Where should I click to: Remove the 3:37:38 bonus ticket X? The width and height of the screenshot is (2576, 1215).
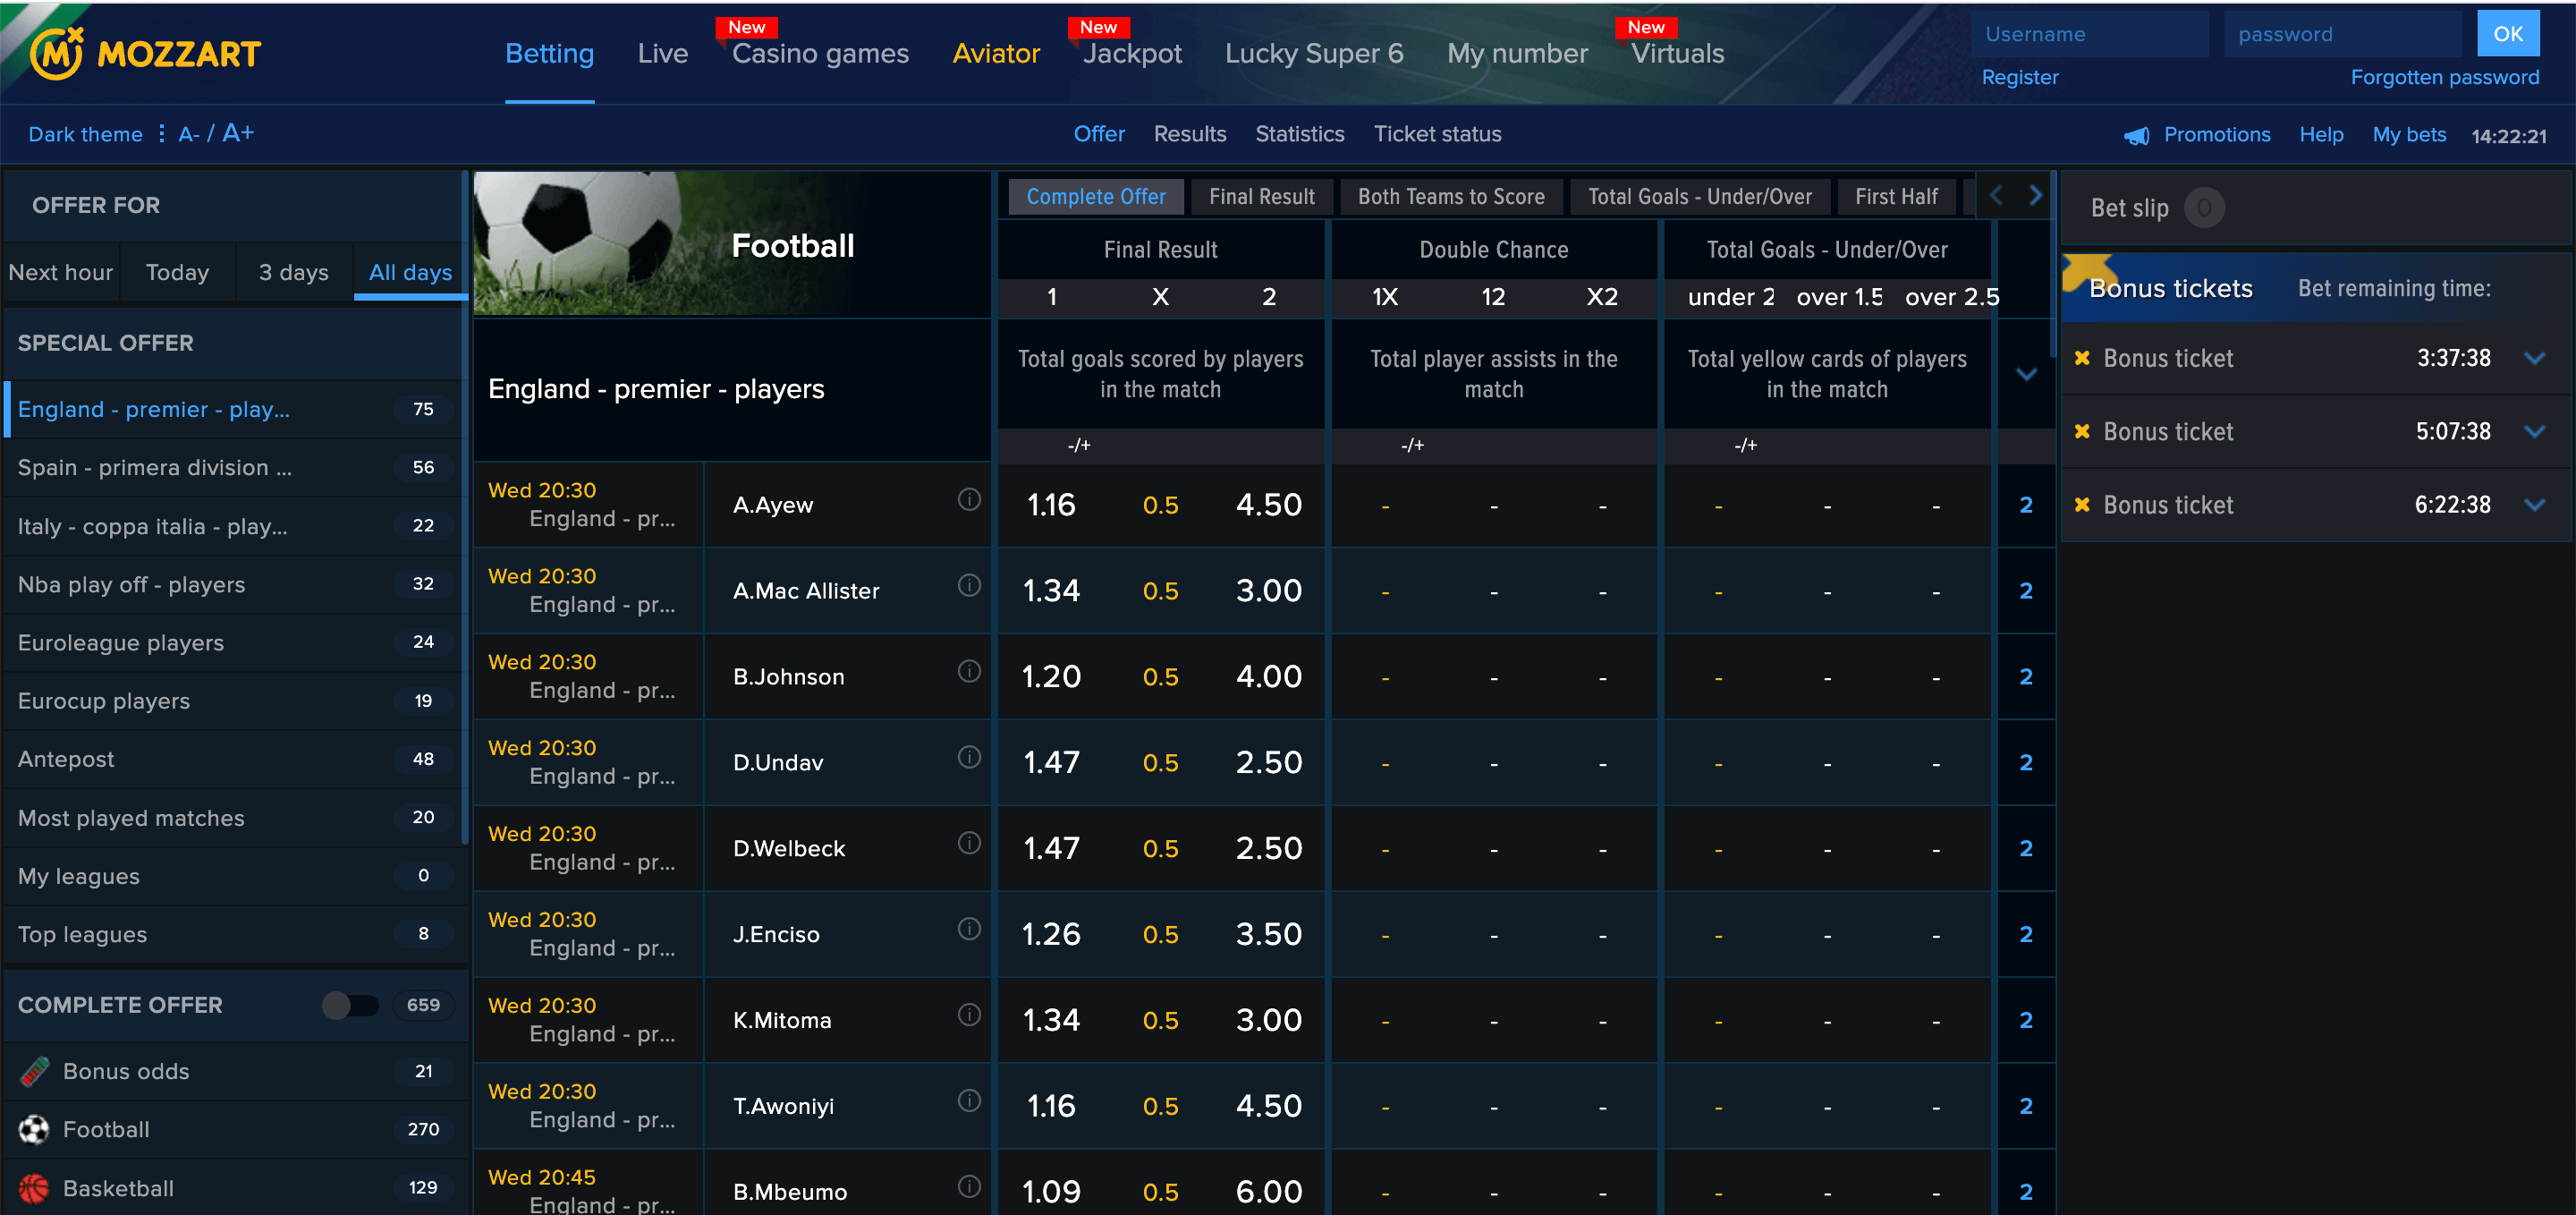[2082, 358]
